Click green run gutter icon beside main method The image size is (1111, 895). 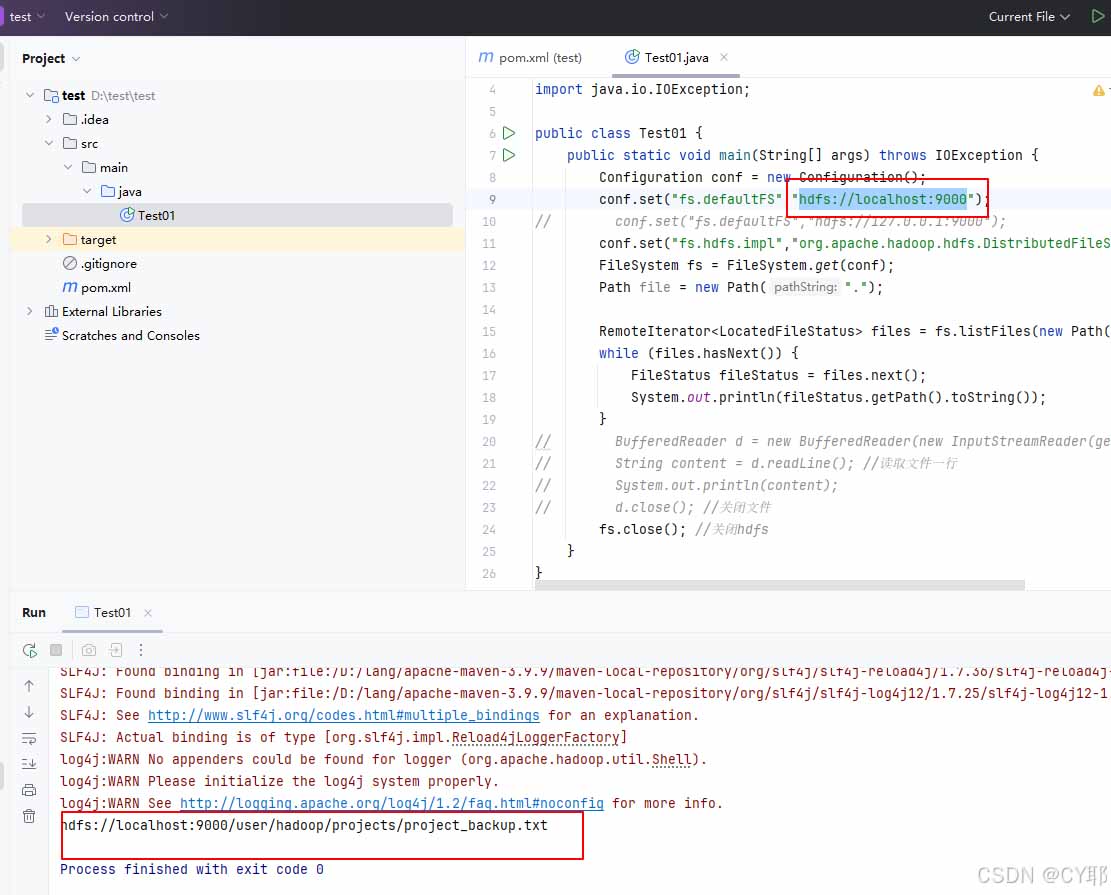[x=509, y=155]
